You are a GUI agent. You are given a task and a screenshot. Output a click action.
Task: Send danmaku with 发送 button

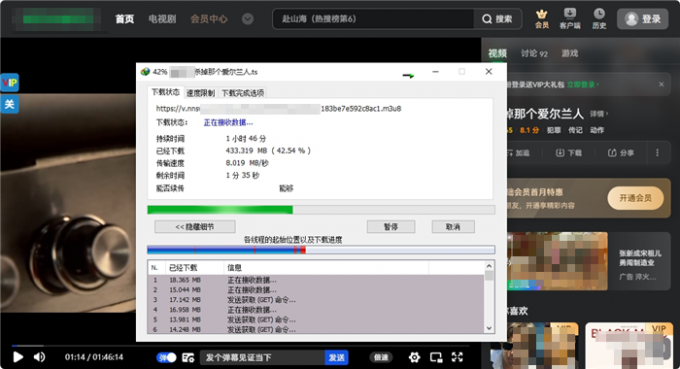pyautogui.click(x=337, y=357)
